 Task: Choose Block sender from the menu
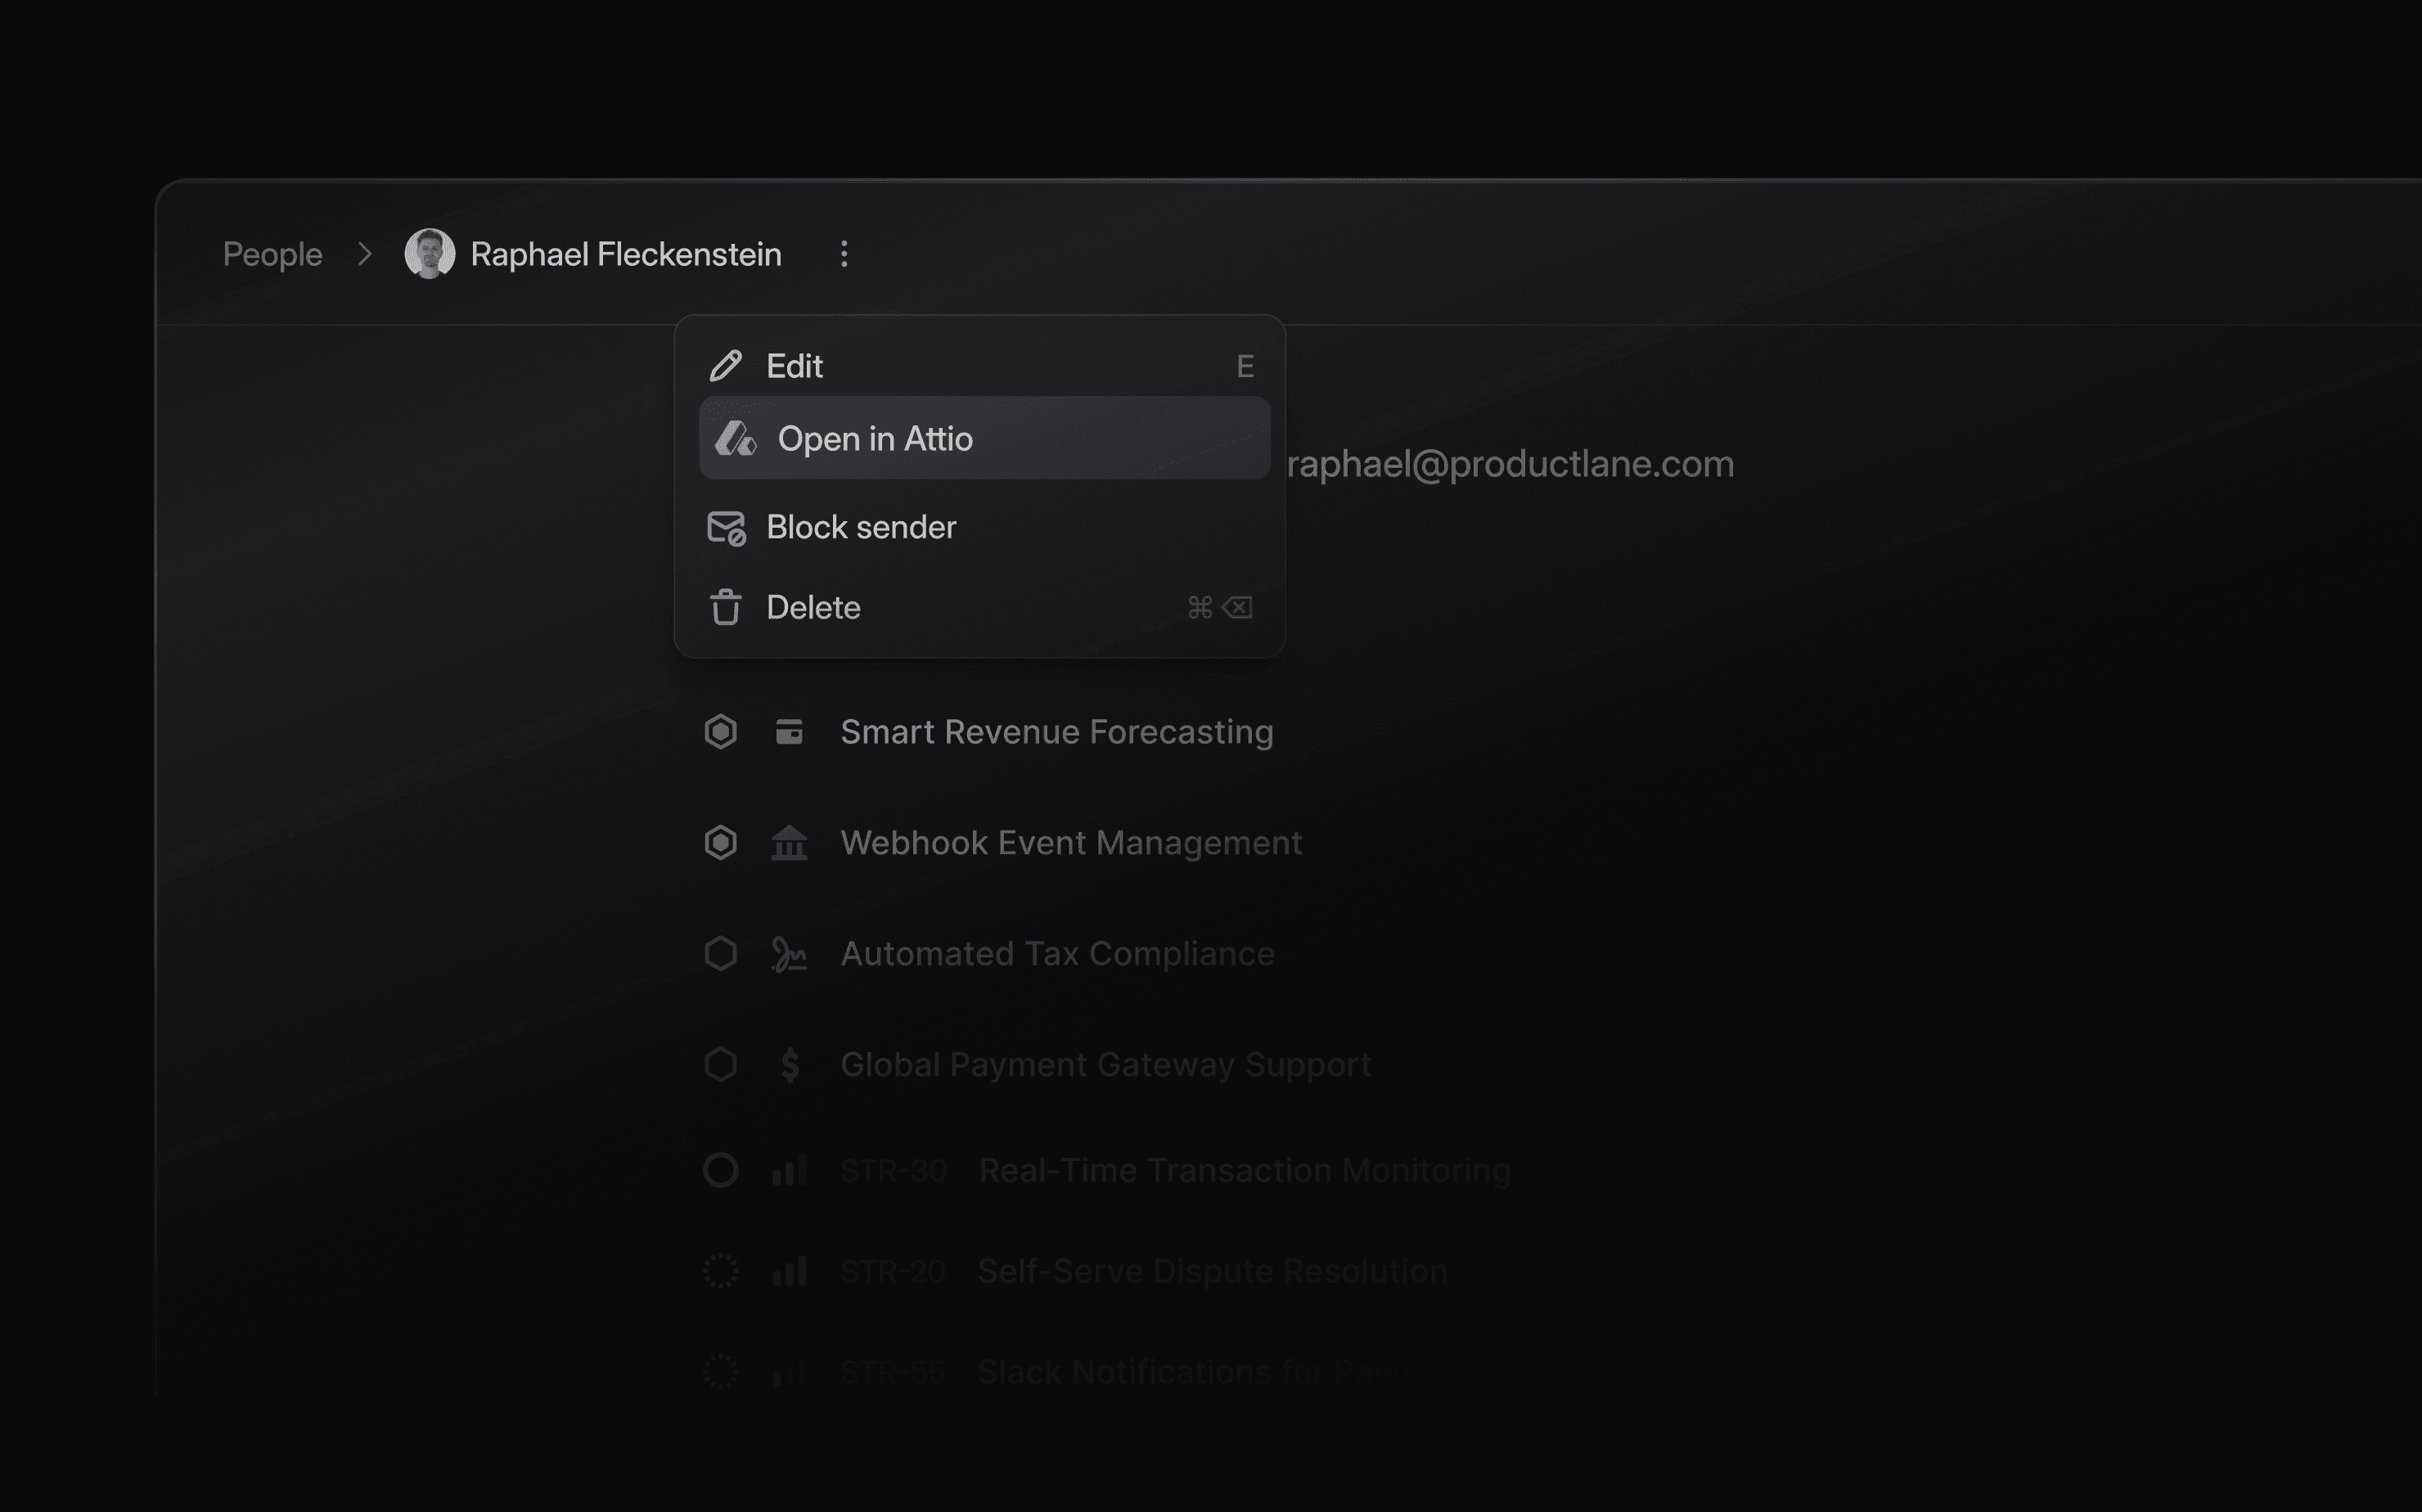point(980,527)
